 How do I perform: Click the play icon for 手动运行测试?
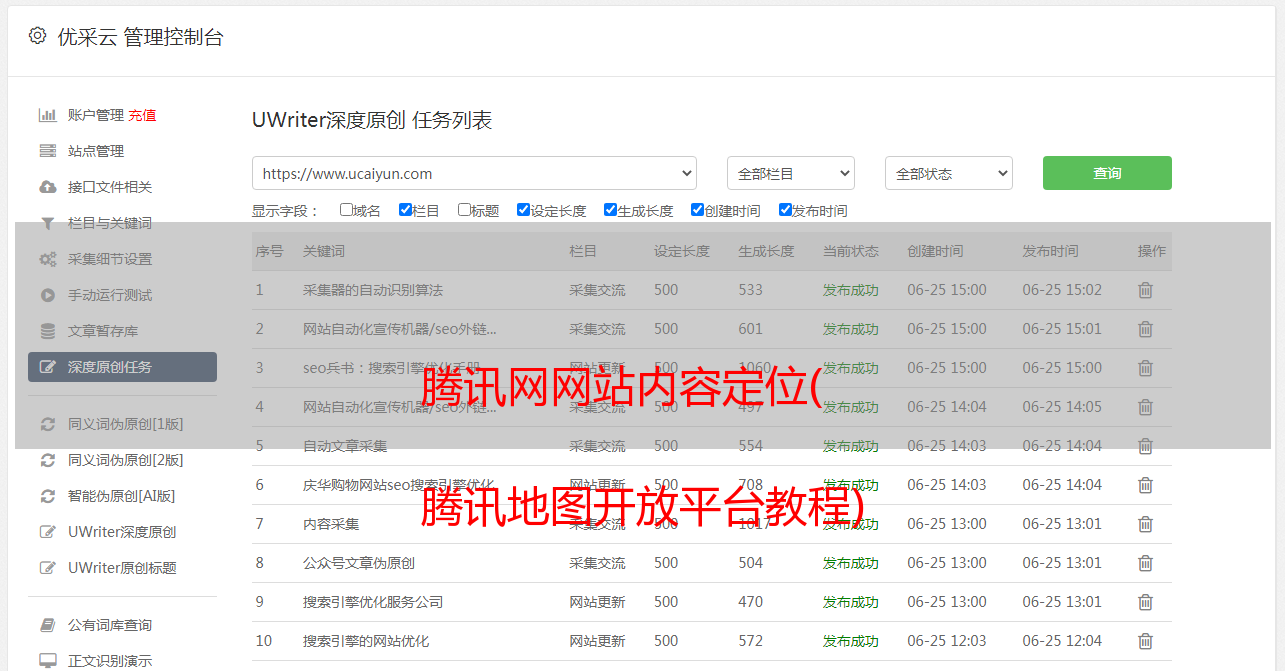[x=47, y=295]
